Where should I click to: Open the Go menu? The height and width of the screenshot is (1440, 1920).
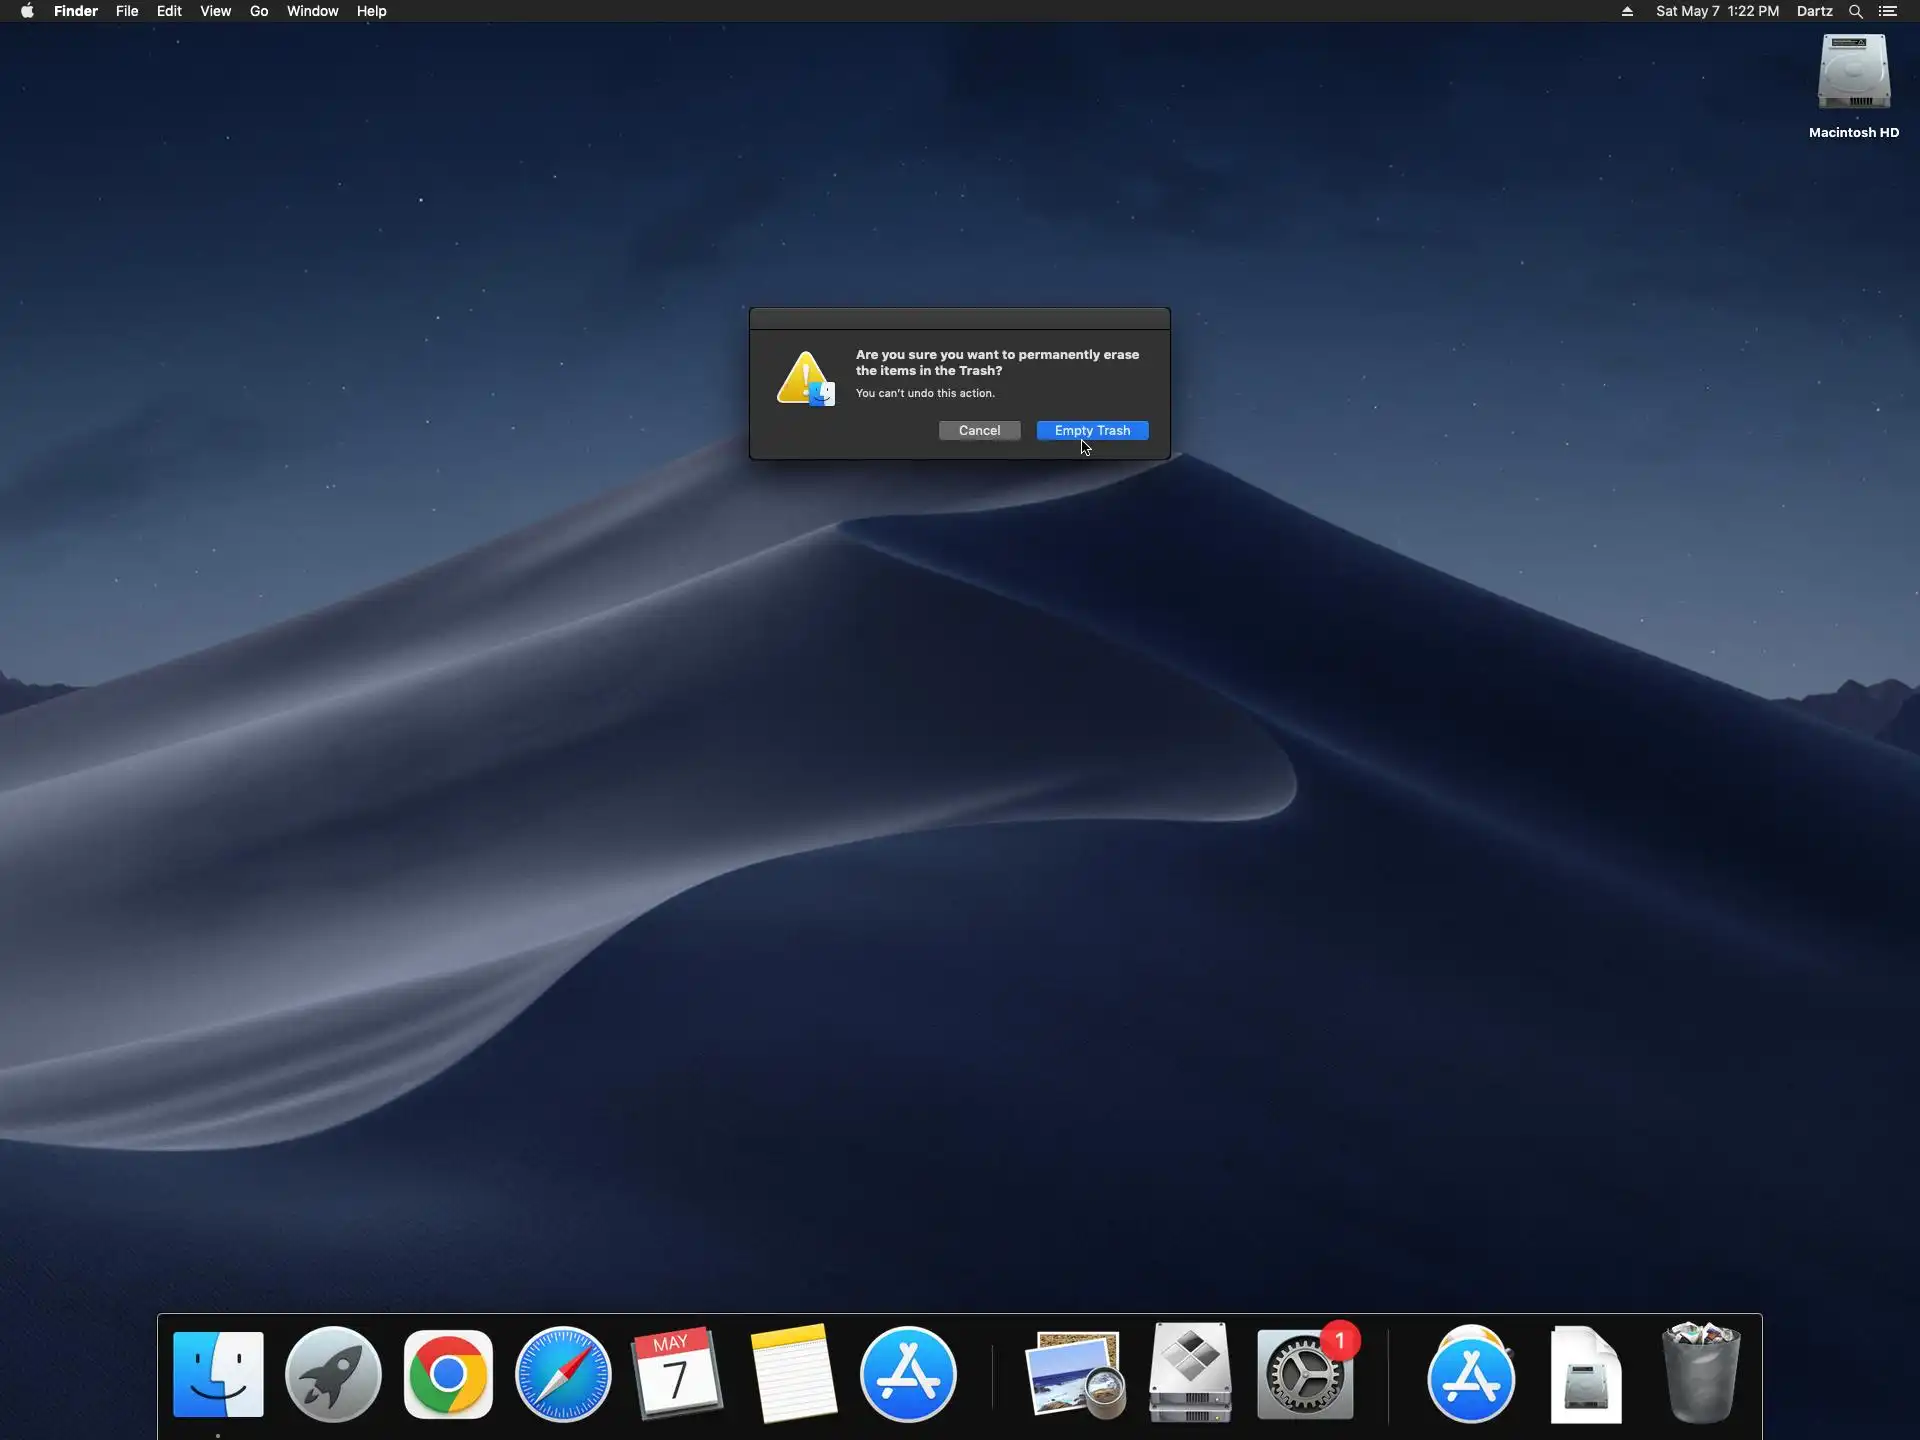(x=259, y=11)
